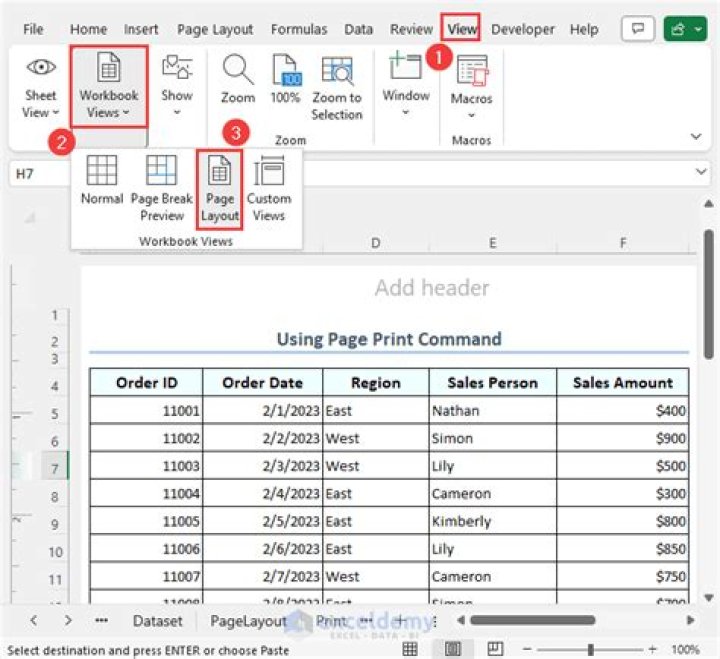
Task: Zoom in with the plus button
Action: [x=652, y=649]
